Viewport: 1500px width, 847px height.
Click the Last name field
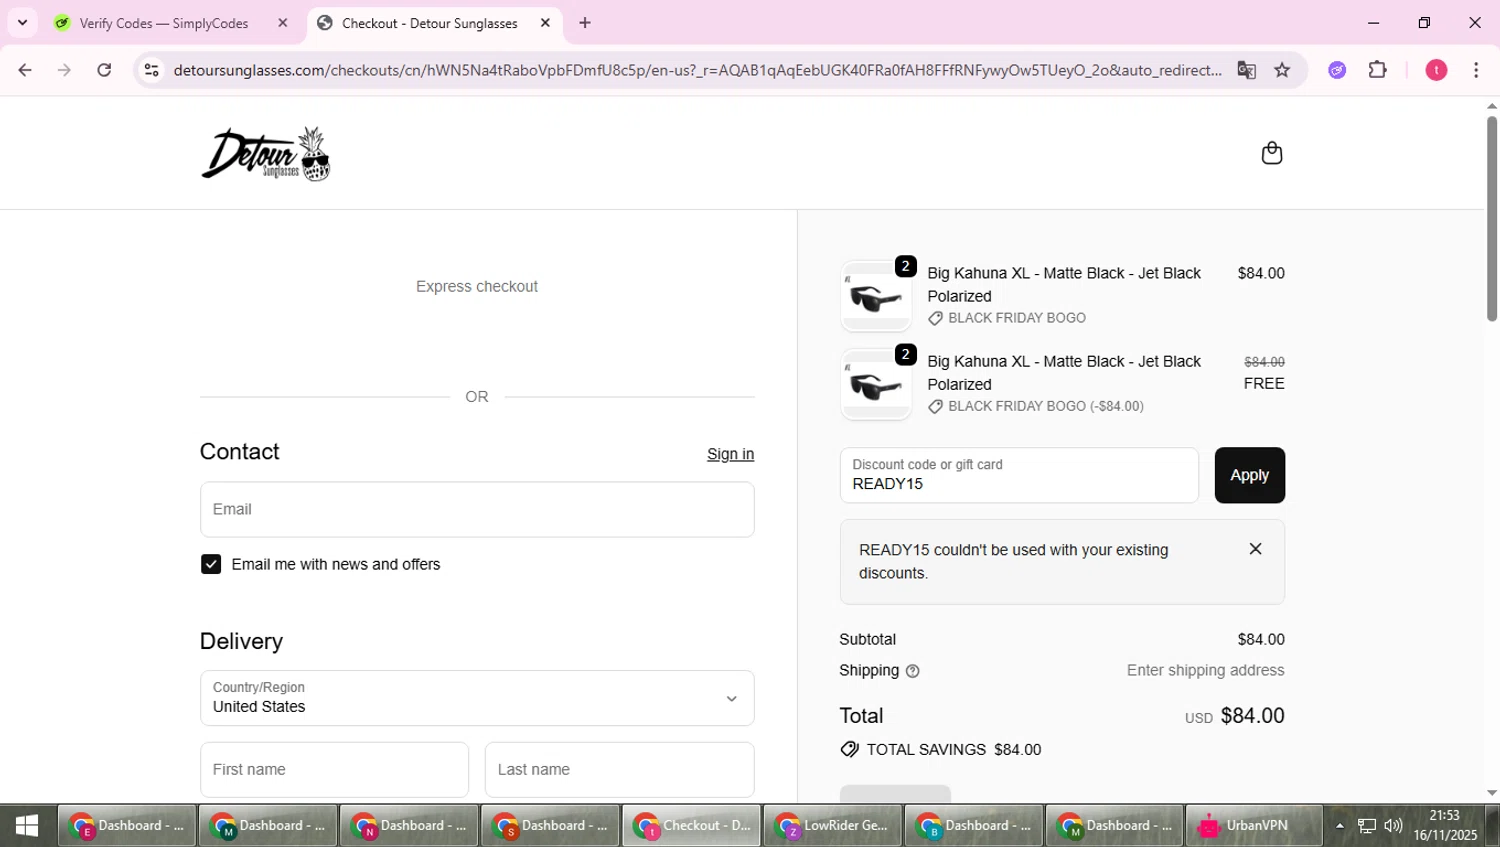[x=619, y=770]
